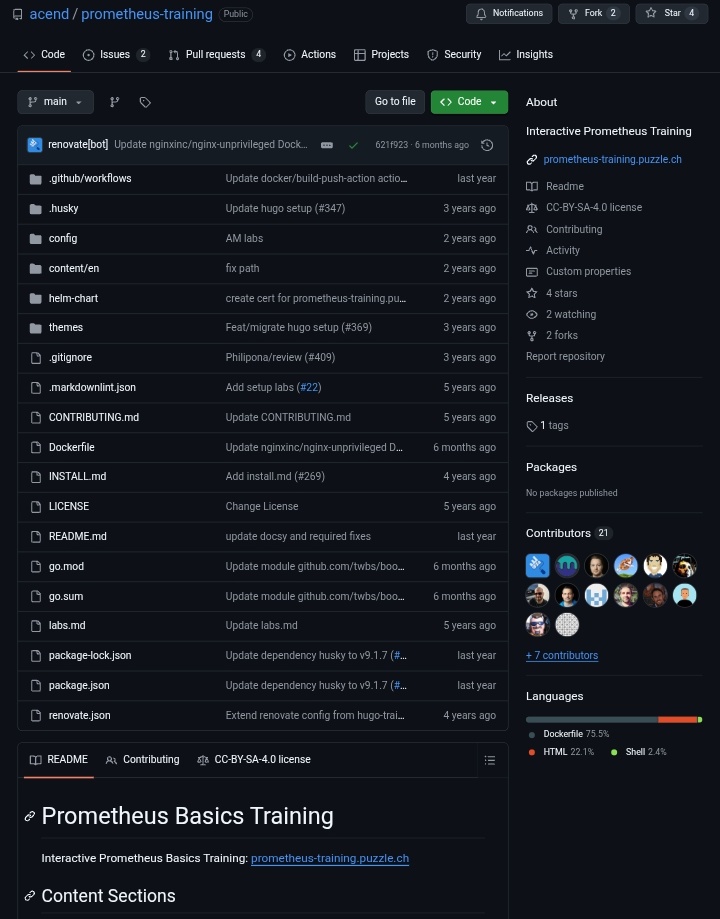Fork the repository
Viewport: 720px width, 919px height.
[593, 13]
